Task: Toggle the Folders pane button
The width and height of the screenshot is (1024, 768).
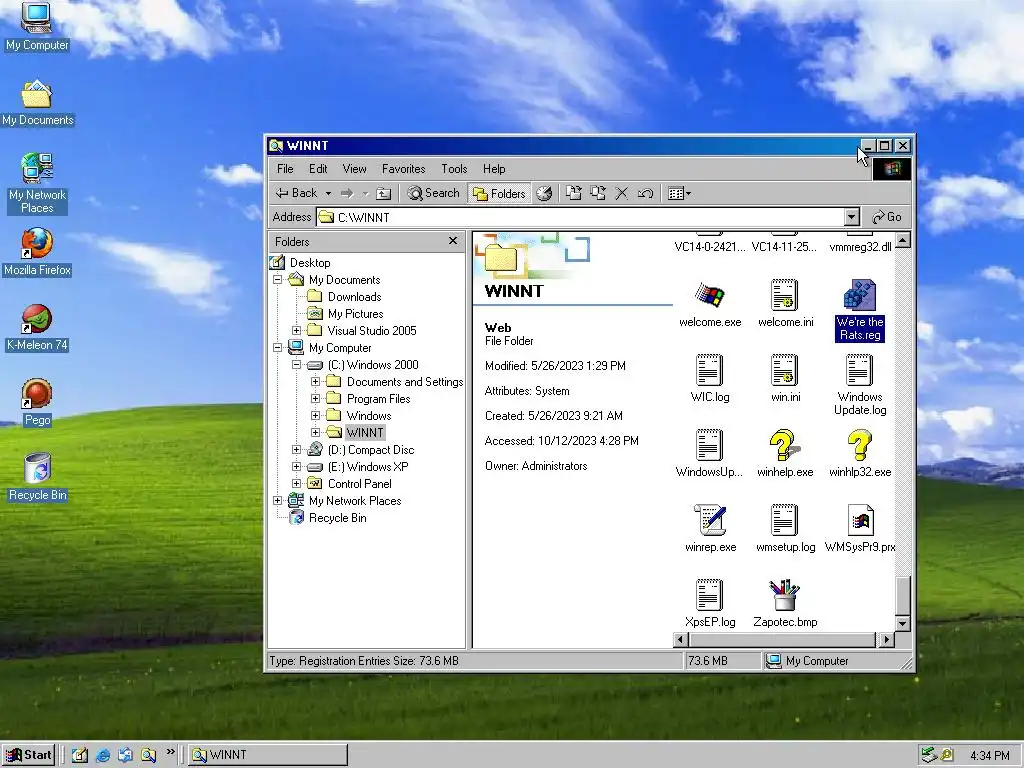Action: click(x=500, y=193)
